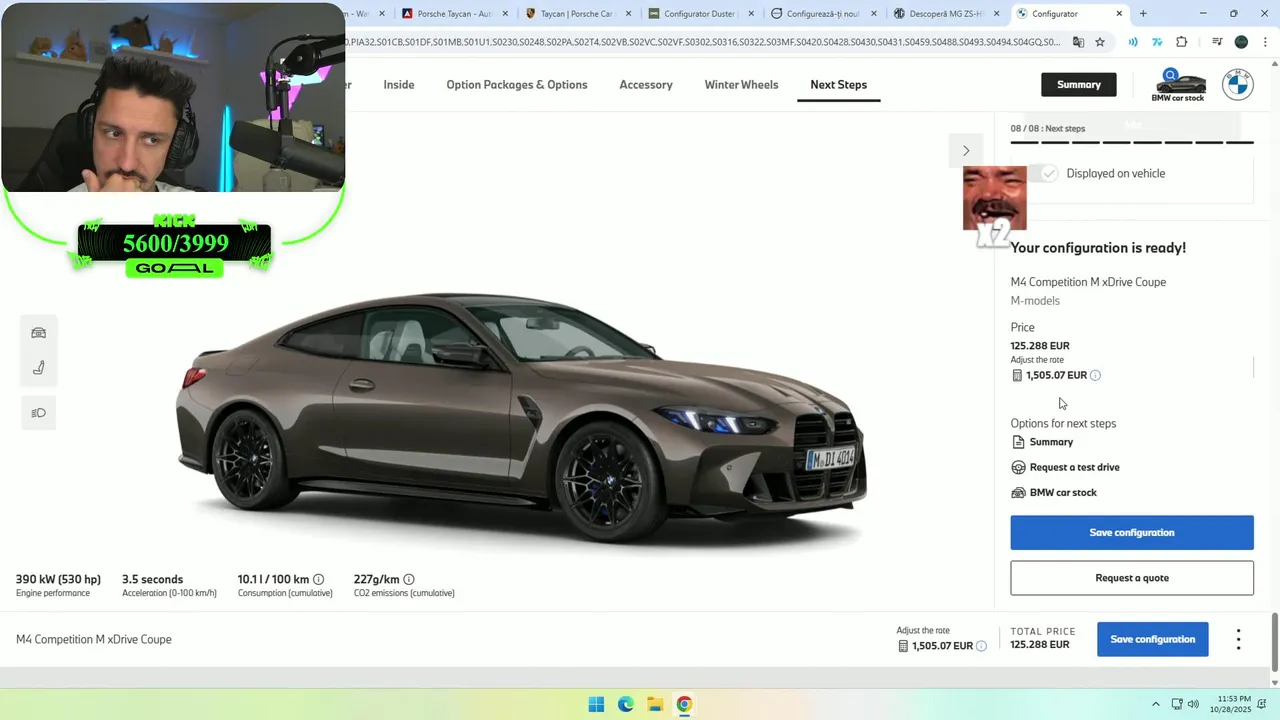Click the BMW roundel logo

(x=1238, y=85)
